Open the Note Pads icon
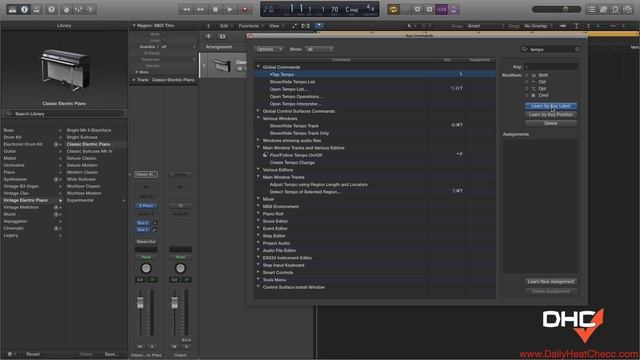 tap(603, 9)
